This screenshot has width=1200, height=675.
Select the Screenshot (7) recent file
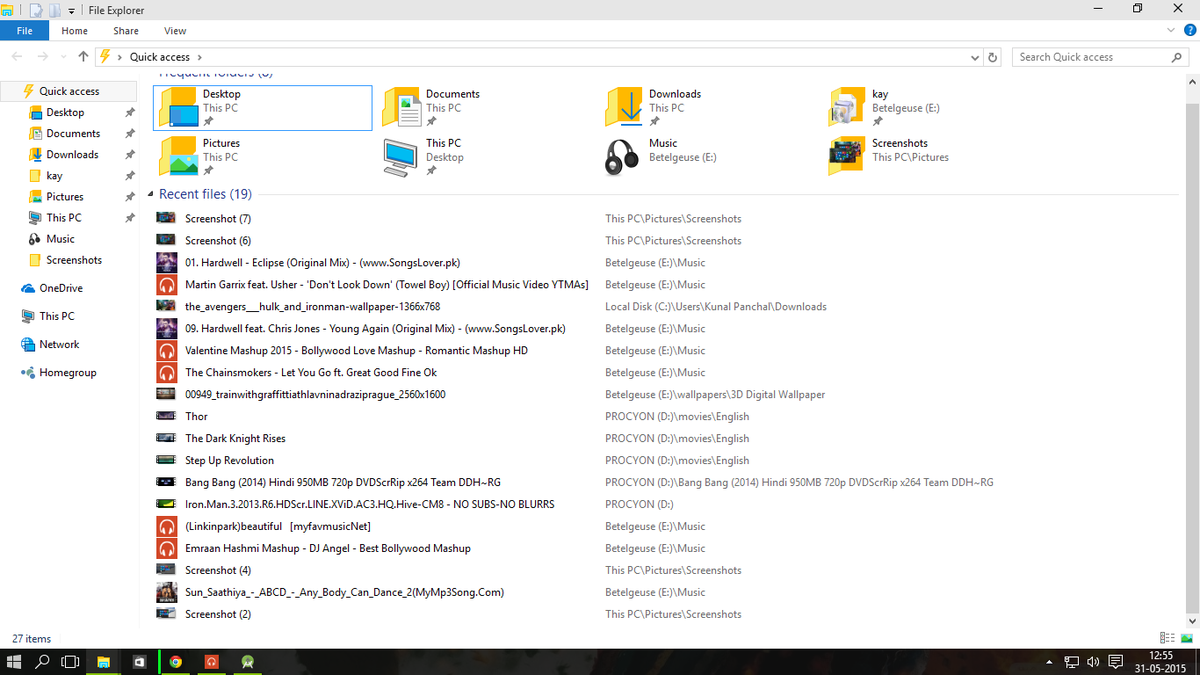(217, 218)
